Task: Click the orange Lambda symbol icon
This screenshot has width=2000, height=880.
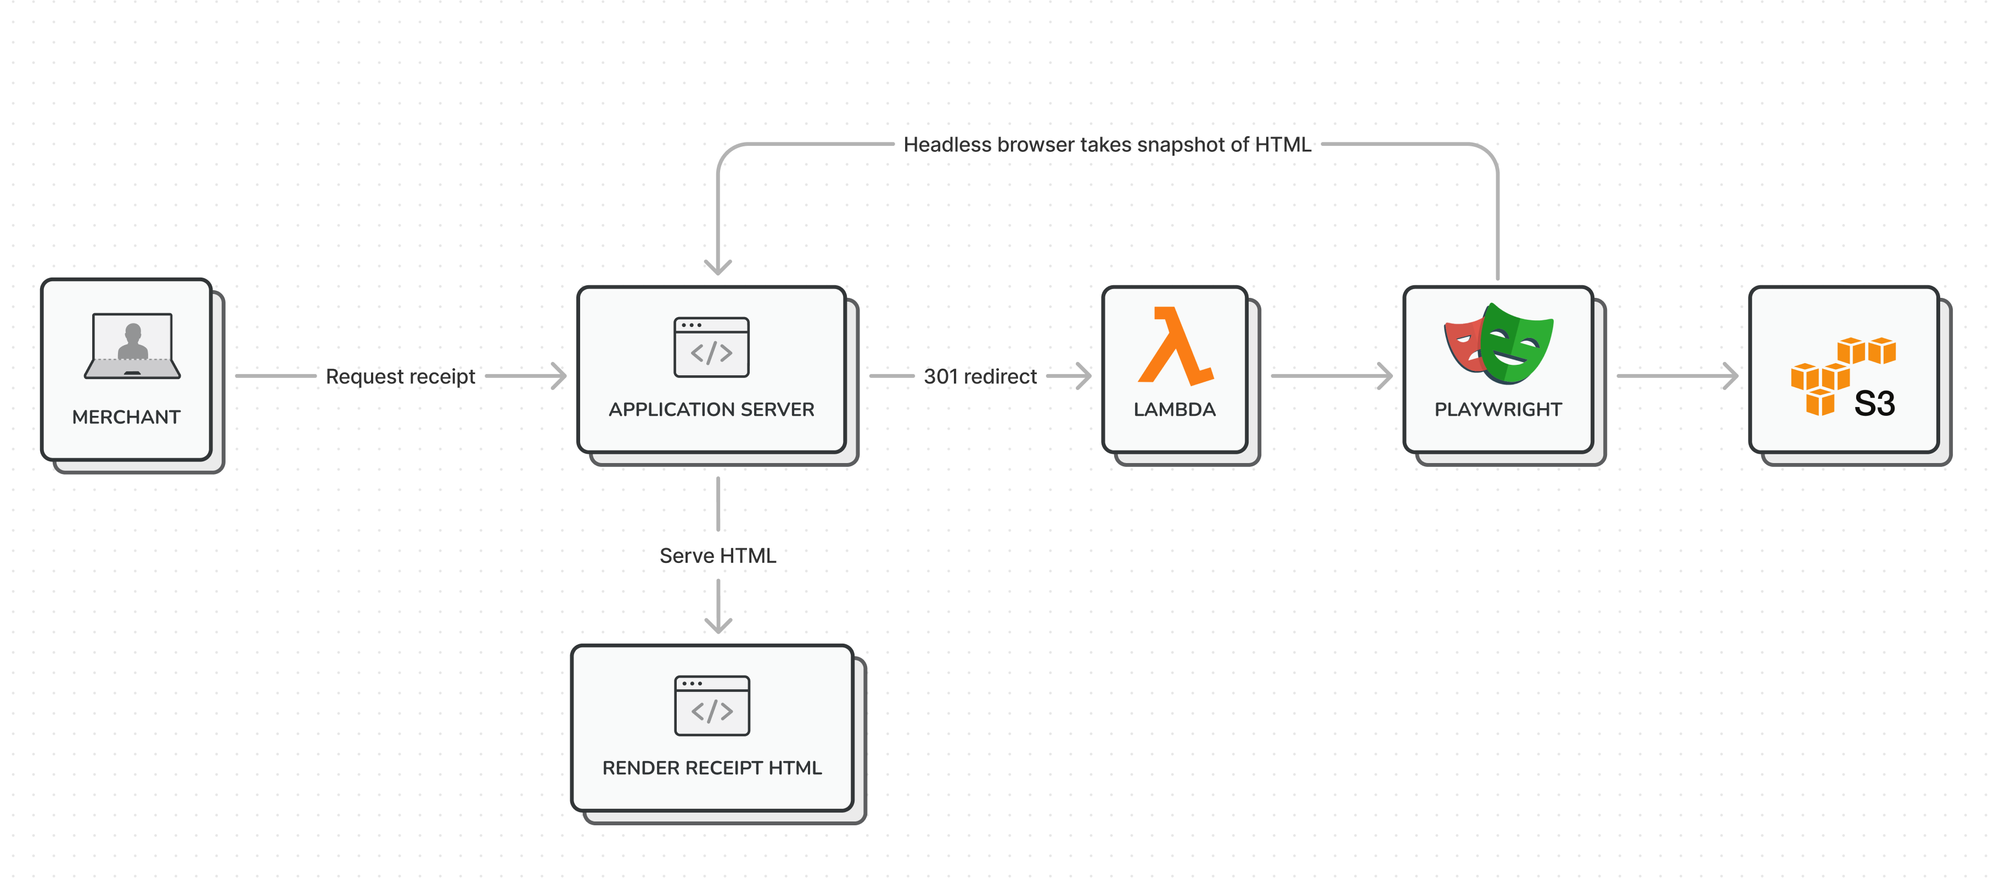Action: point(1175,346)
